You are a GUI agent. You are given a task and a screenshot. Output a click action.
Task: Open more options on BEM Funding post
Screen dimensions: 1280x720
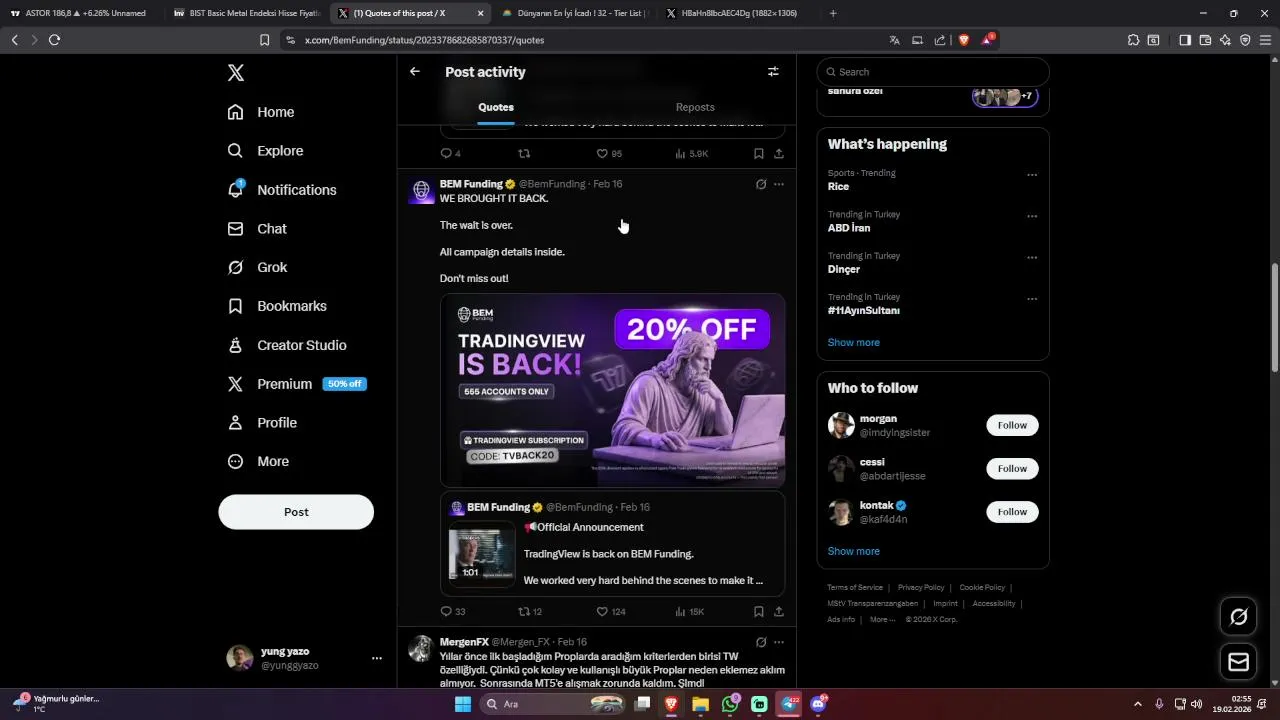(779, 184)
